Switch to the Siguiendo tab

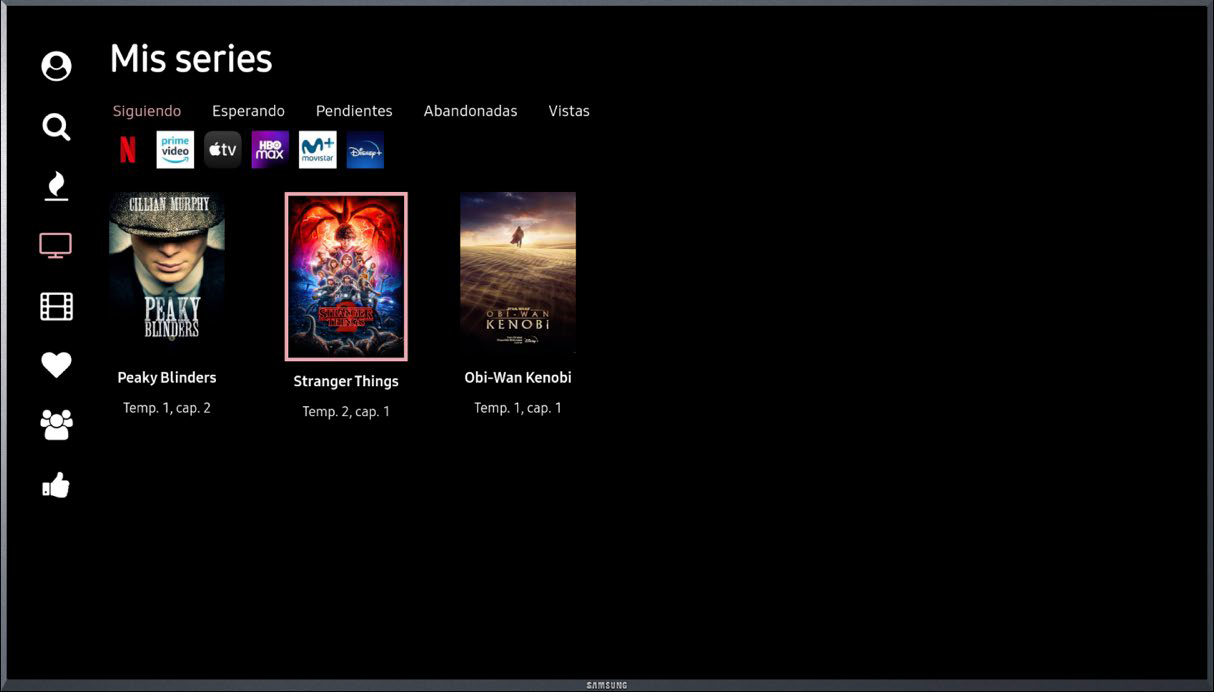(147, 111)
